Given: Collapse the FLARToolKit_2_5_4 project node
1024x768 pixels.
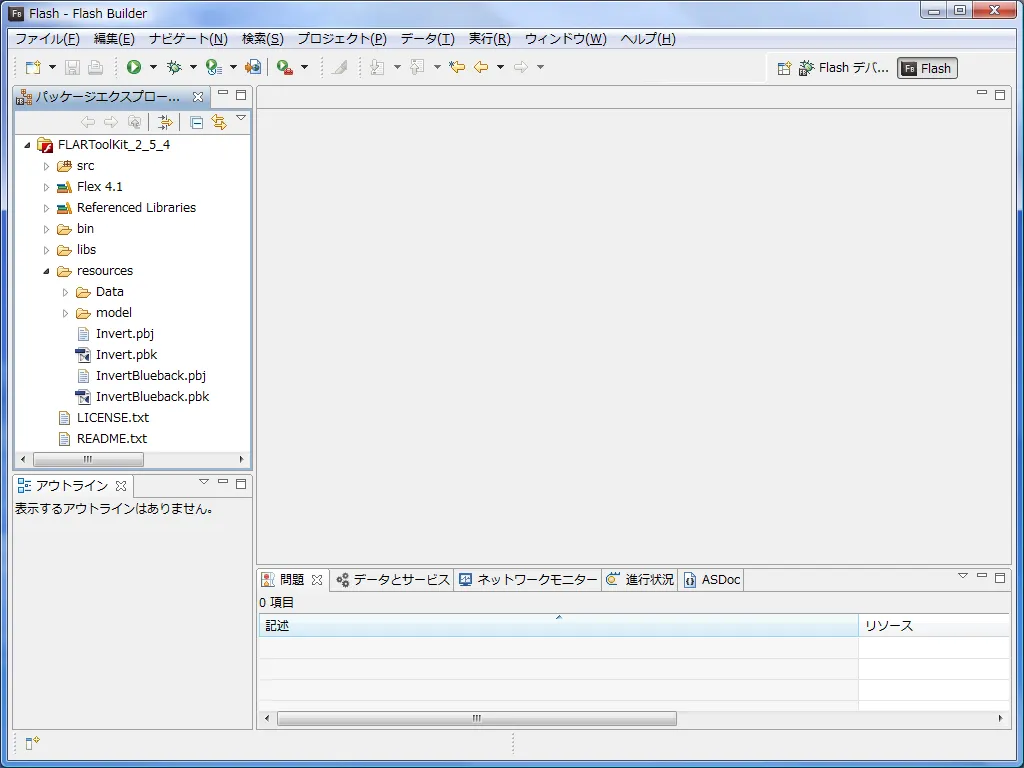Looking at the screenshot, I should (x=27, y=145).
